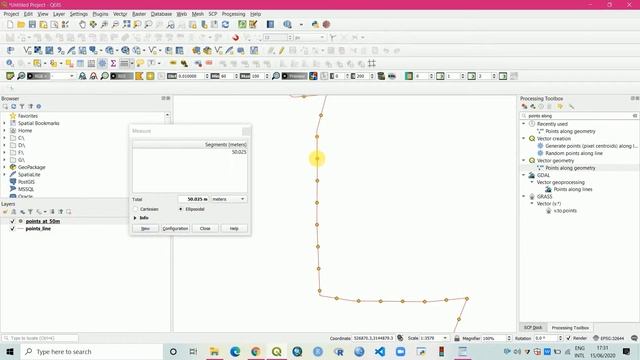Click the EPSG:32644 CRS button
640x360 pixels.
tap(609, 338)
